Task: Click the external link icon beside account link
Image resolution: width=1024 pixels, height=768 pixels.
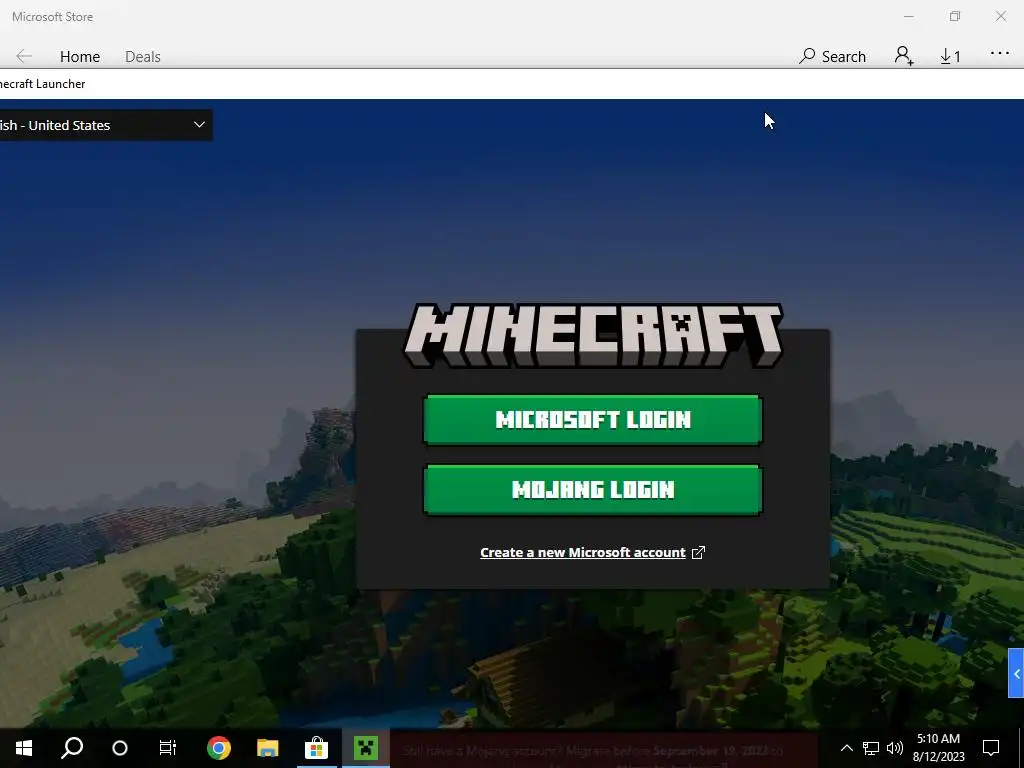Action: point(698,552)
